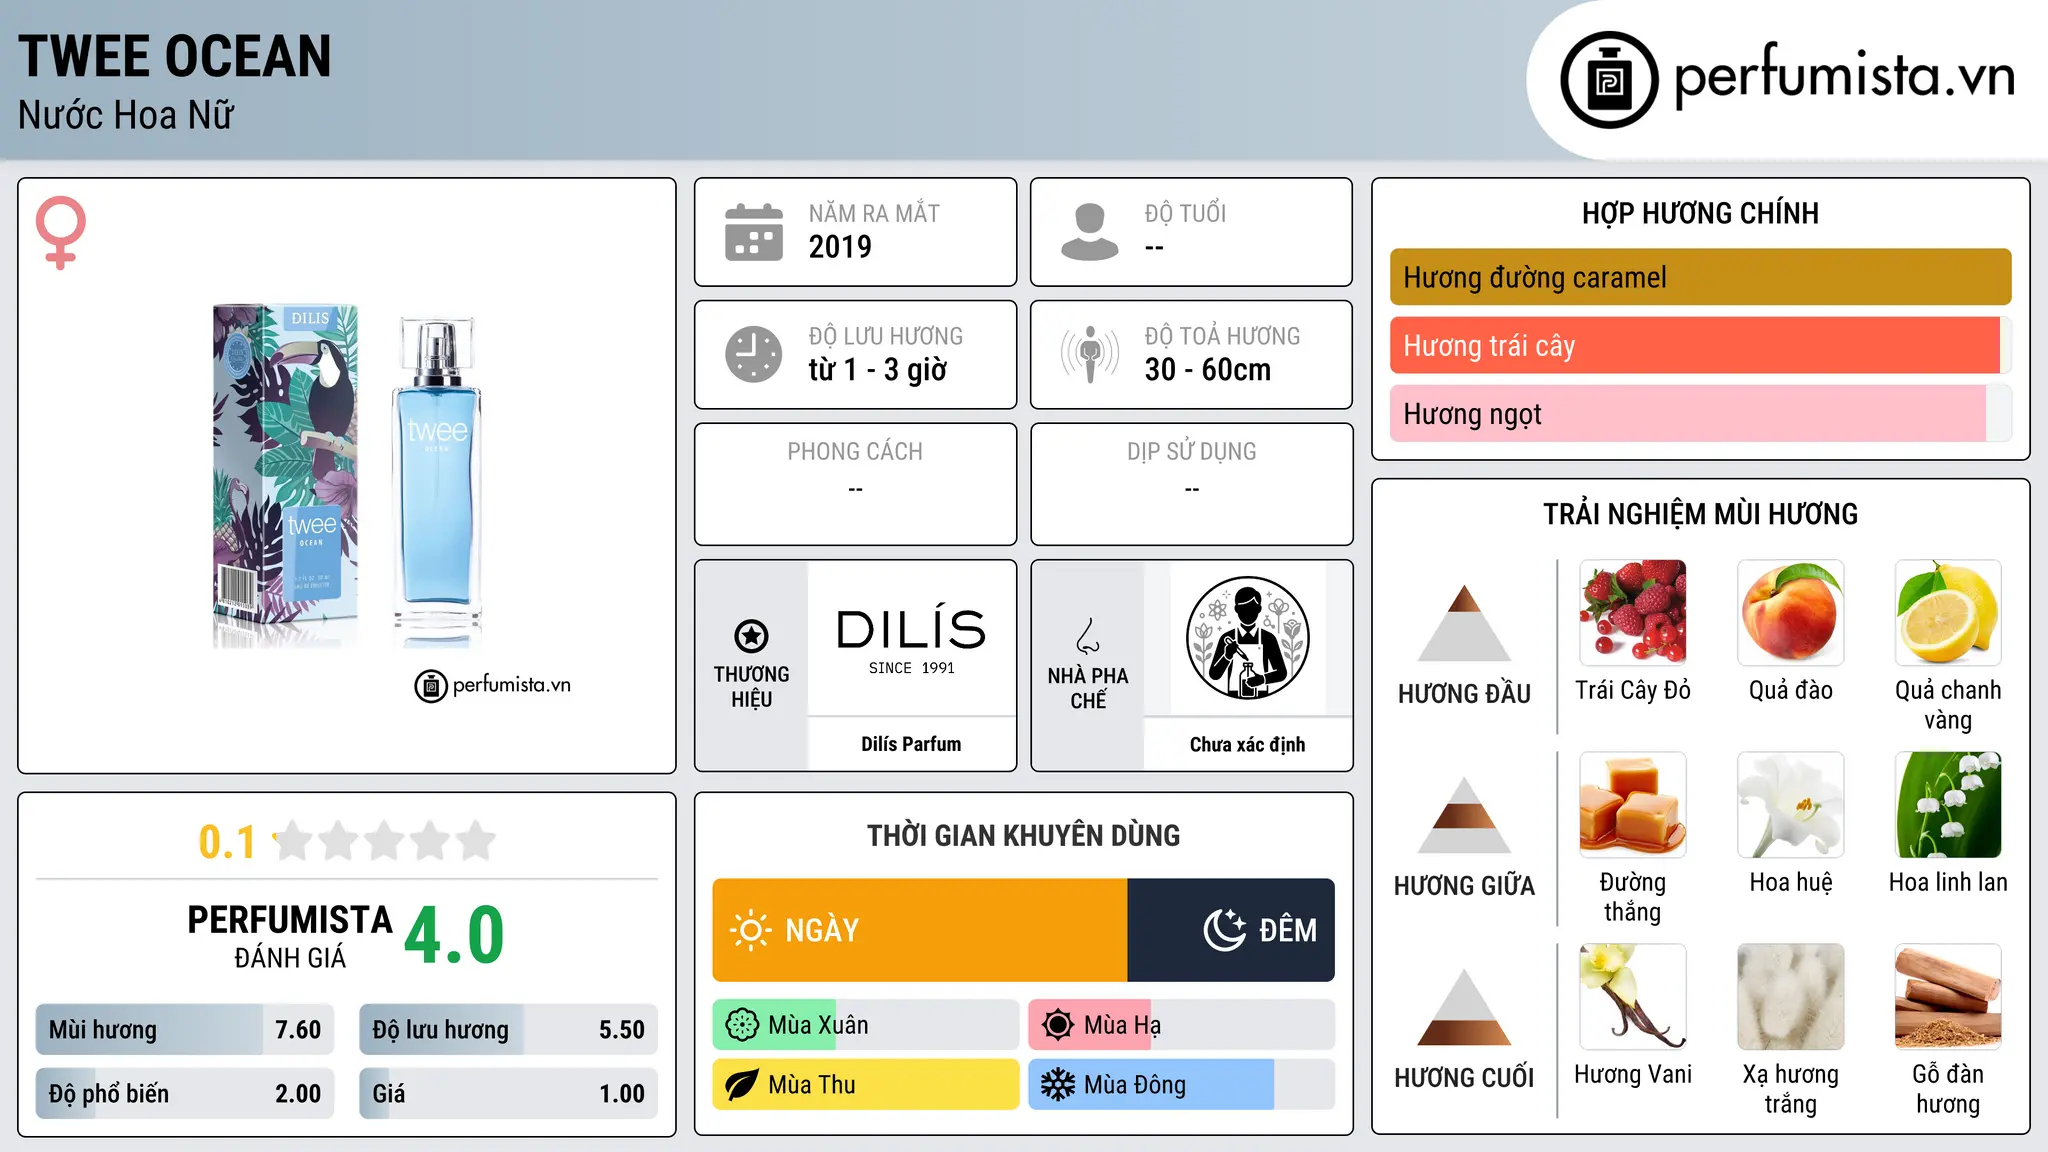Click the sillage icon beside Độ Toả Hương

pos(1090,354)
